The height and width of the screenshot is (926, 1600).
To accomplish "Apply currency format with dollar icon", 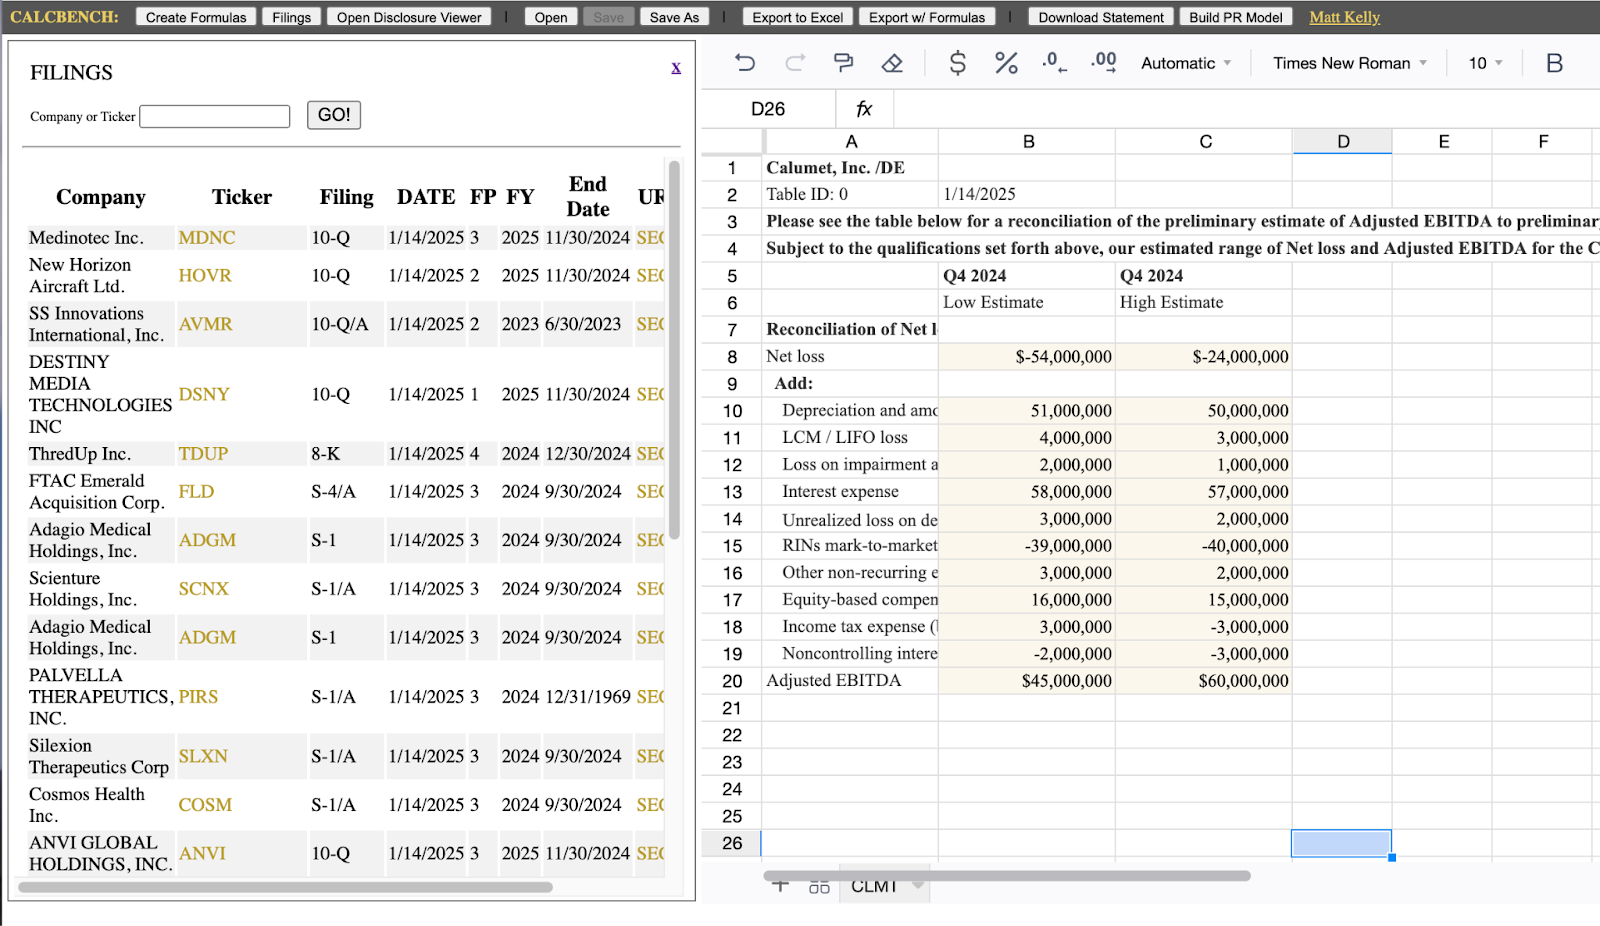I will coord(957,63).
